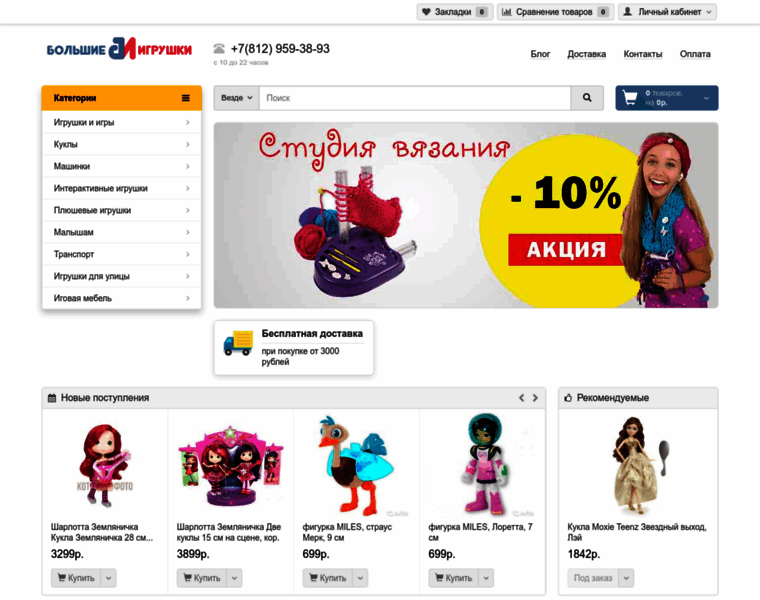Show previous items in Новые поступления
The height and width of the screenshot is (600, 760).
[522, 398]
